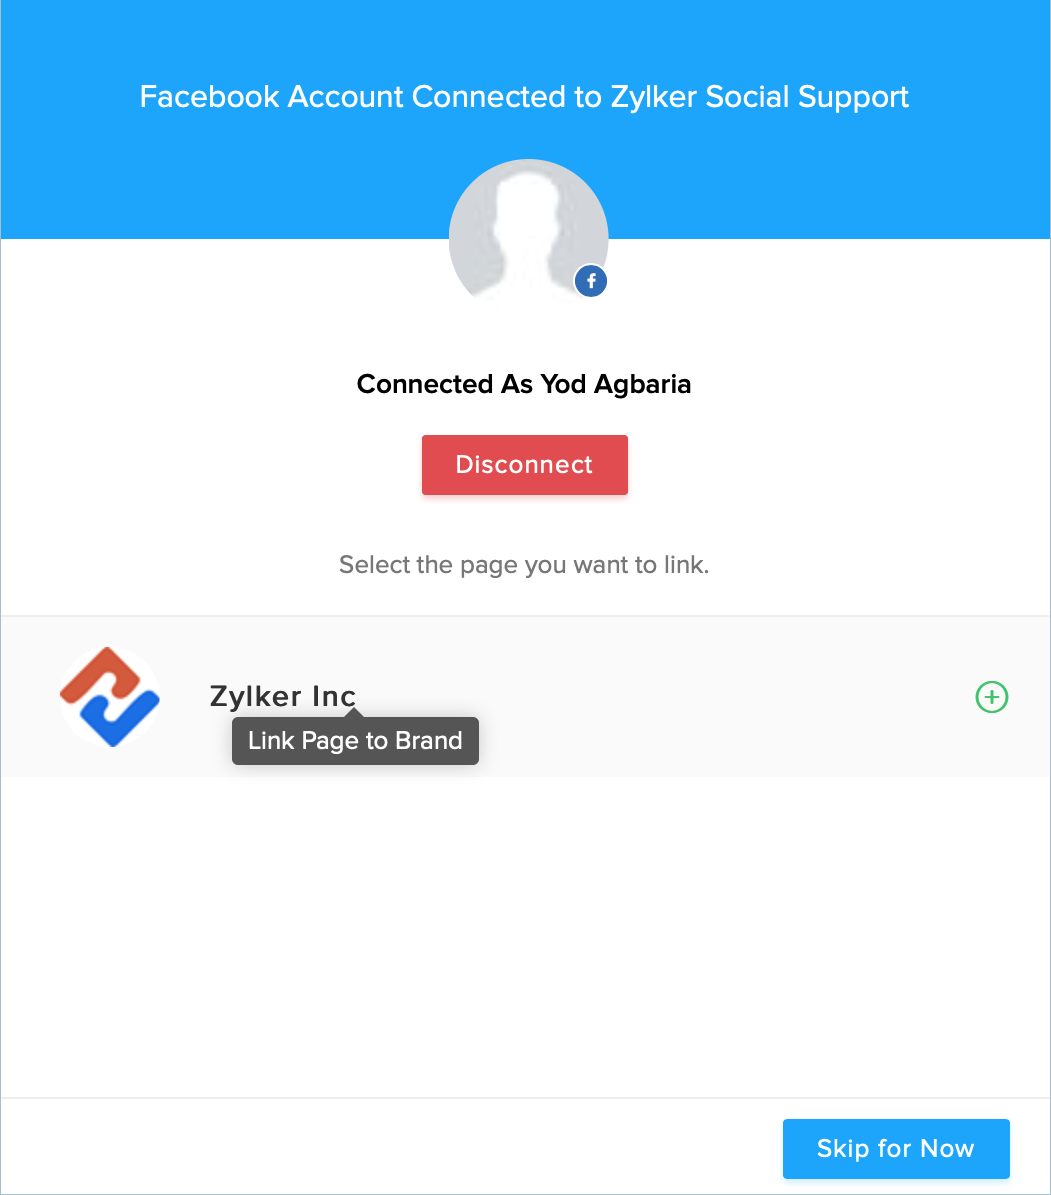Select the Zylker Inc page name
This screenshot has height=1195, width=1051.
[282, 696]
